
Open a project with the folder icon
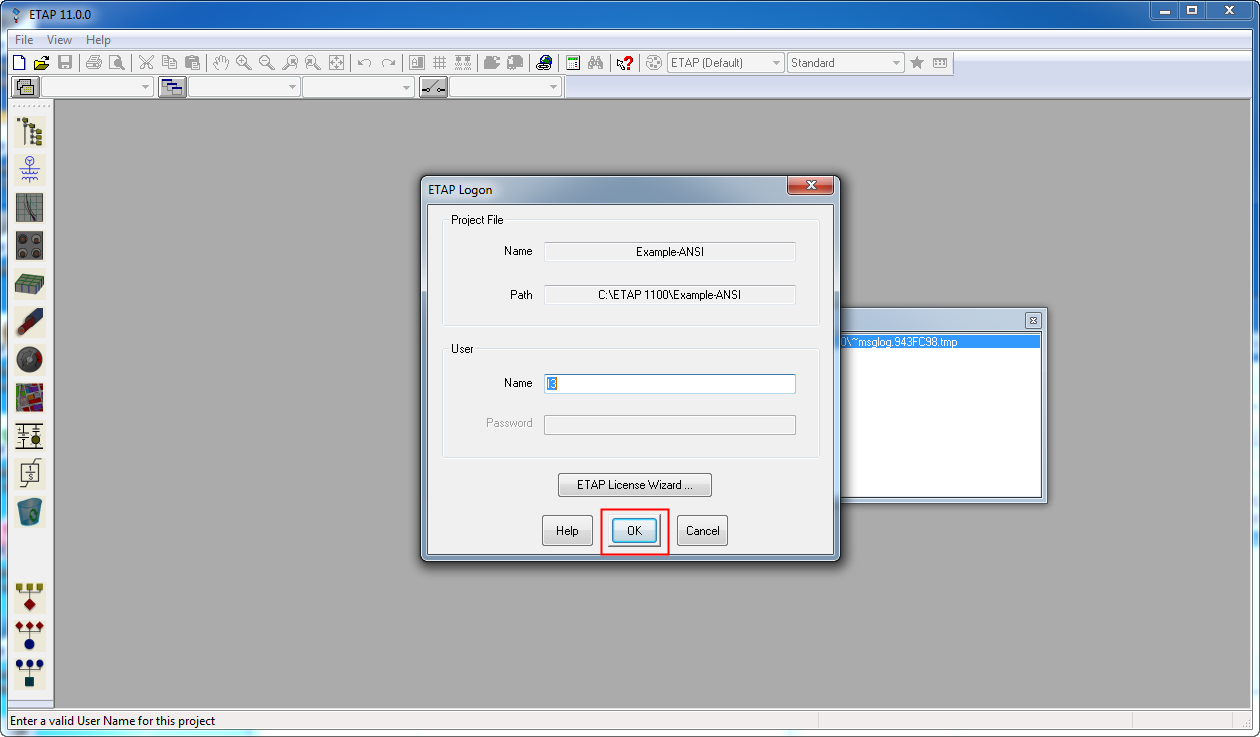41,63
